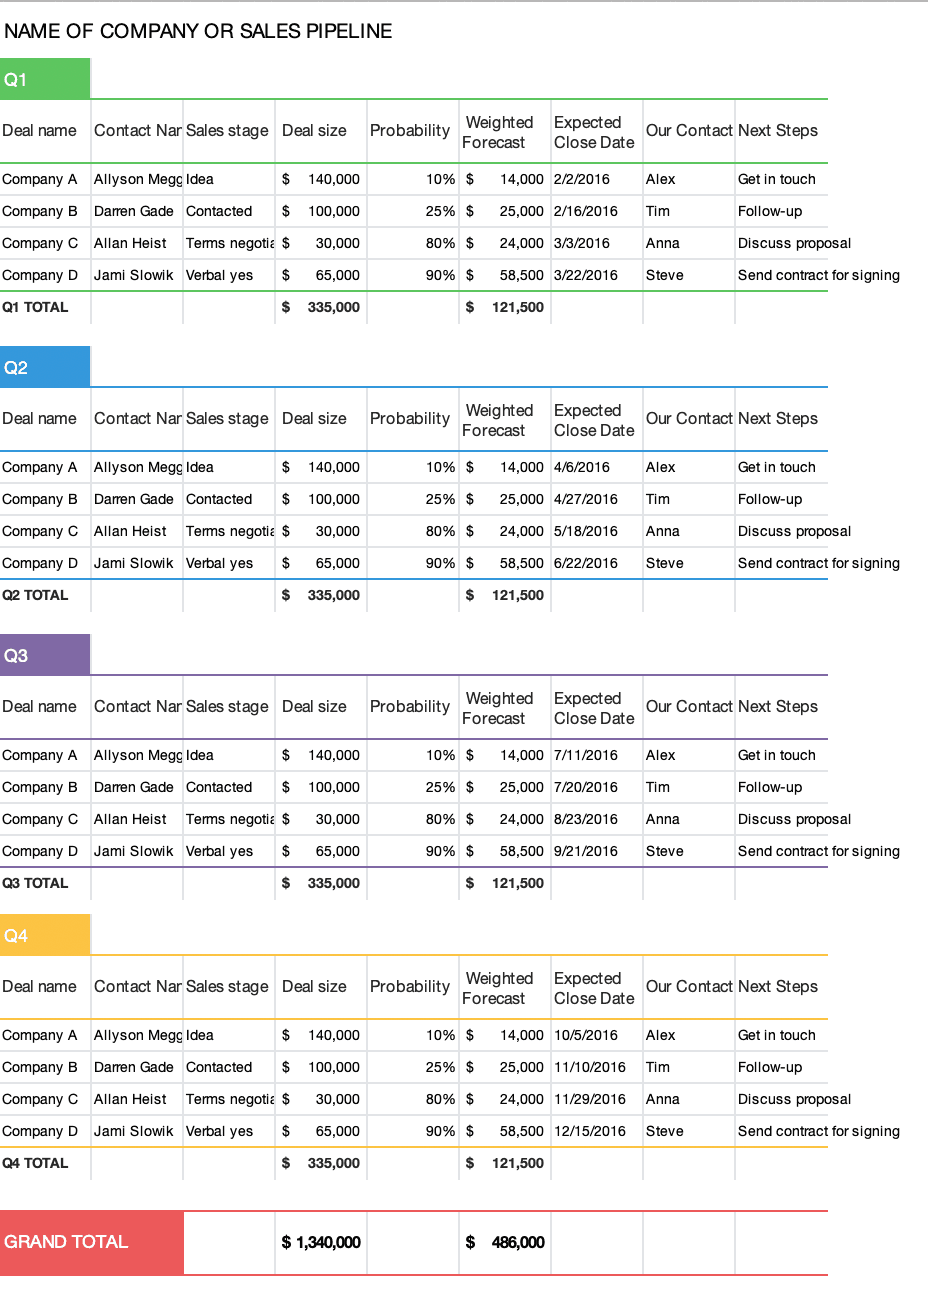Select the grand total deal size $1,340,000
928x1302 pixels.
click(321, 1242)
